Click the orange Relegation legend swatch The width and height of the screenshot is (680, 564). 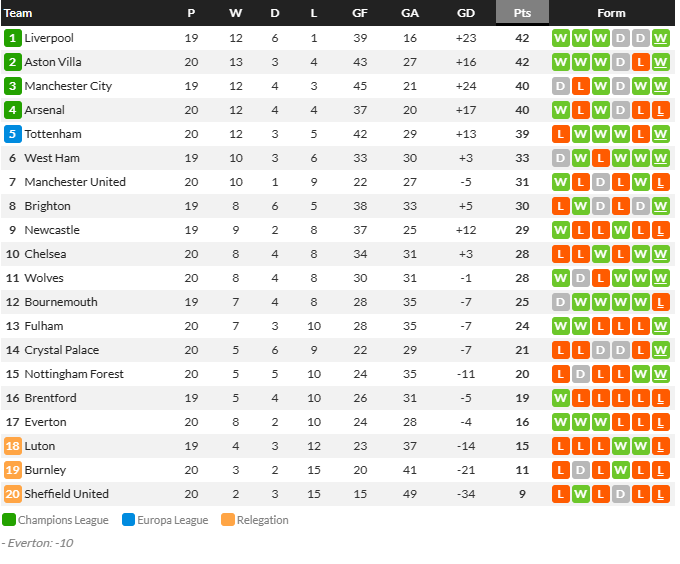[228, 519]
